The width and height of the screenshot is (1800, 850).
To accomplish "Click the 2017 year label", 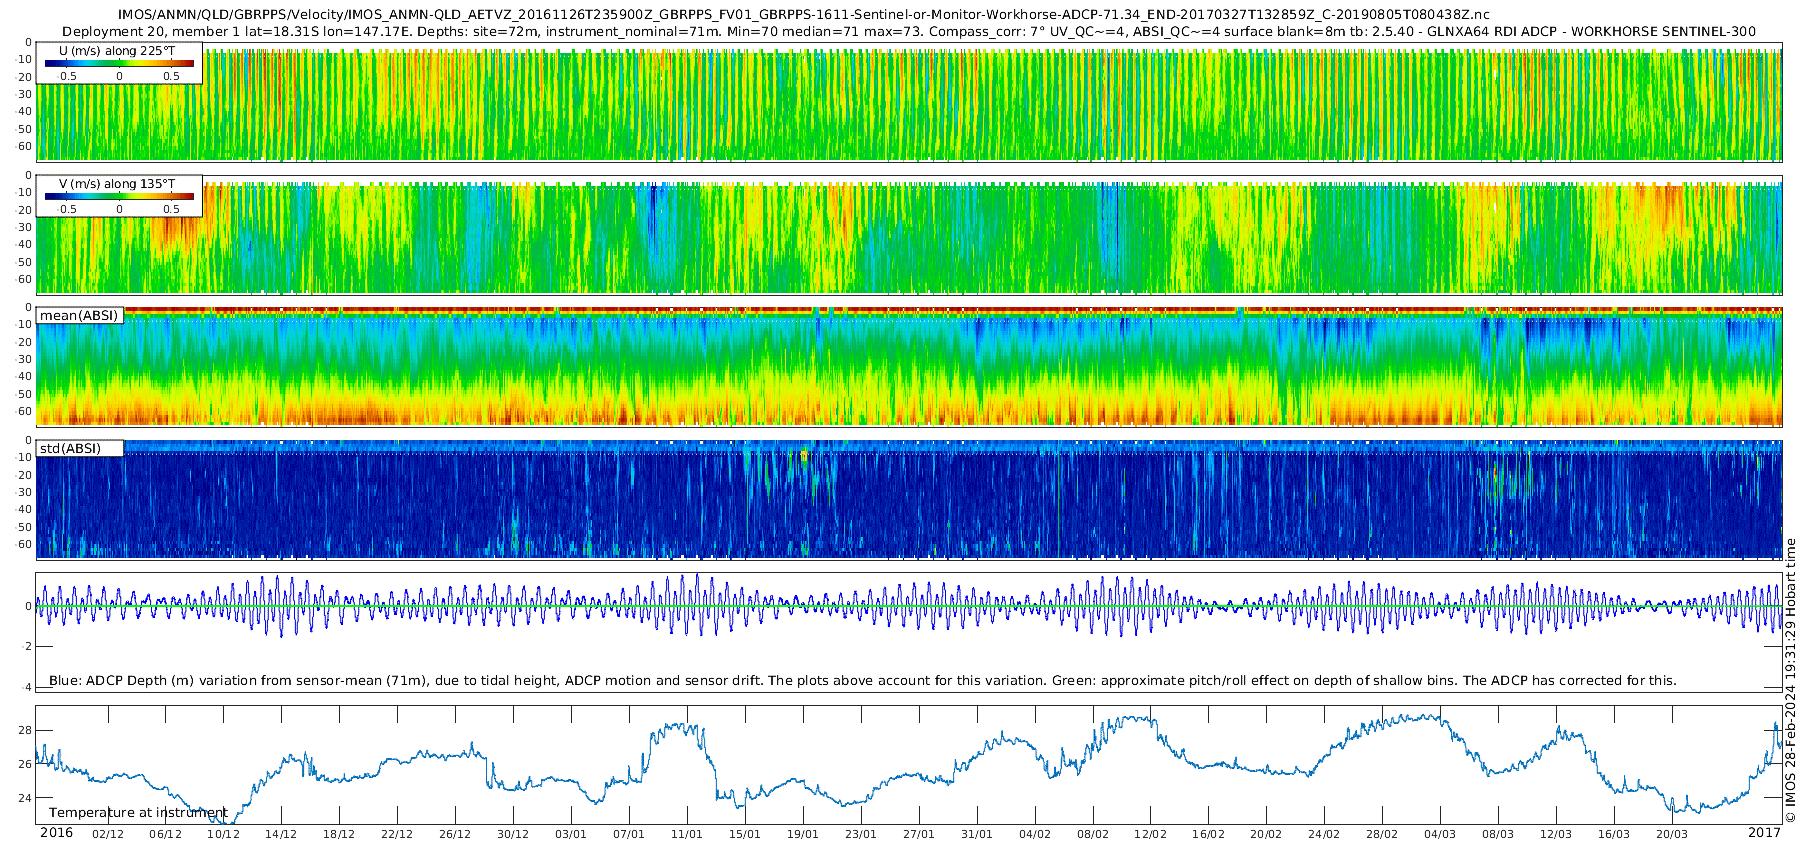I will pos(1764,834).
